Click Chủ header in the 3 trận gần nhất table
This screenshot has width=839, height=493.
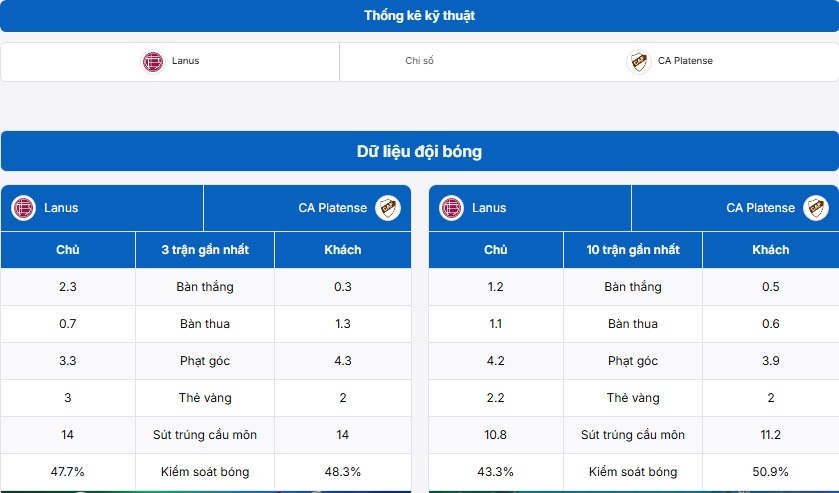click(x=68, y=250)
